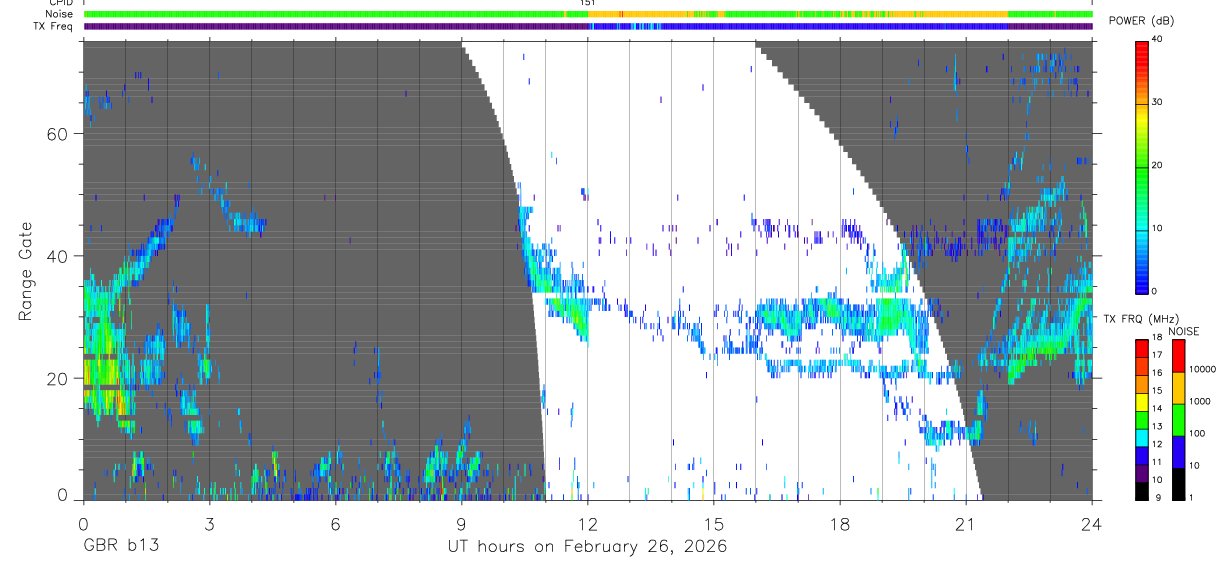Click the POWER (dB) colorbar title
This screenshot has width=1228, height=567.
tap(1140, 21)
